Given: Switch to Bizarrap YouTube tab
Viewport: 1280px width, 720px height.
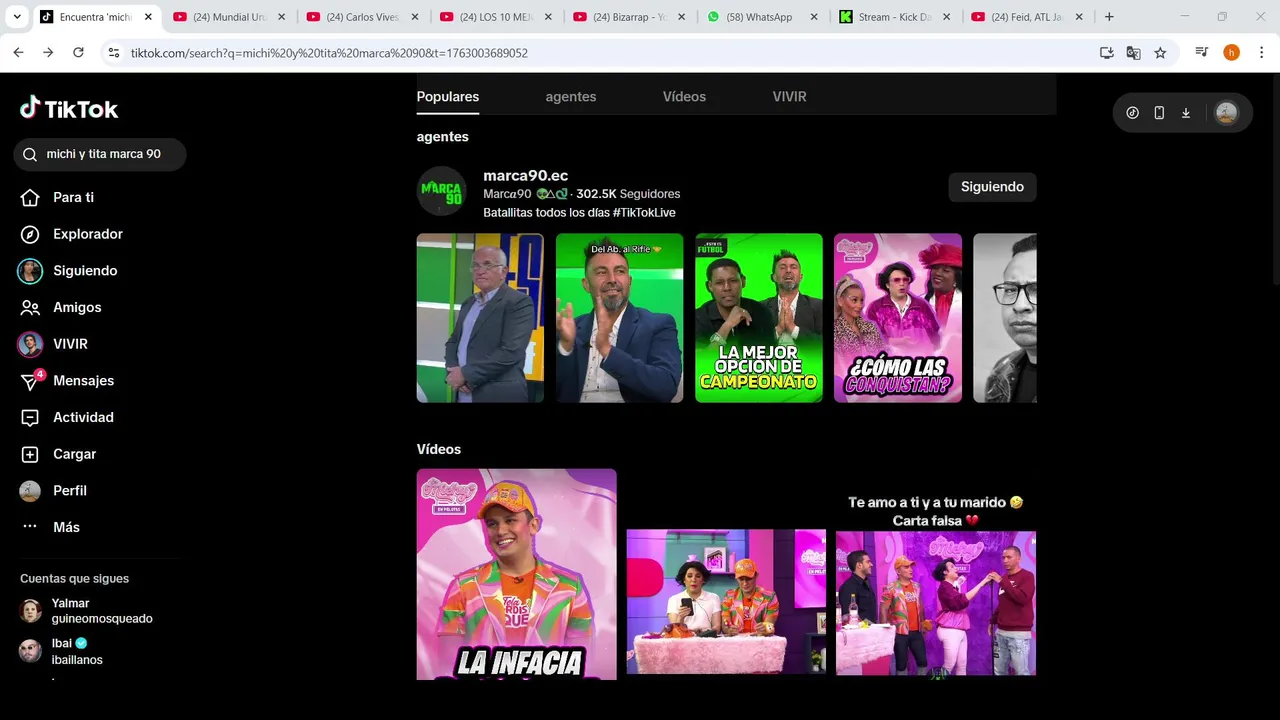Looking at the screenshot, I should 628,17.
